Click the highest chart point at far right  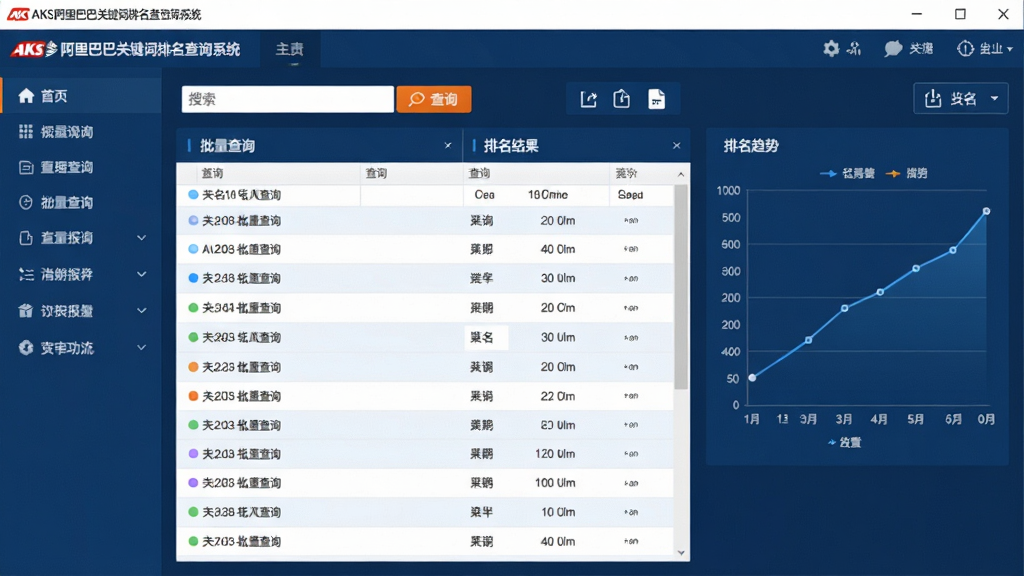[x=986, y=211]
